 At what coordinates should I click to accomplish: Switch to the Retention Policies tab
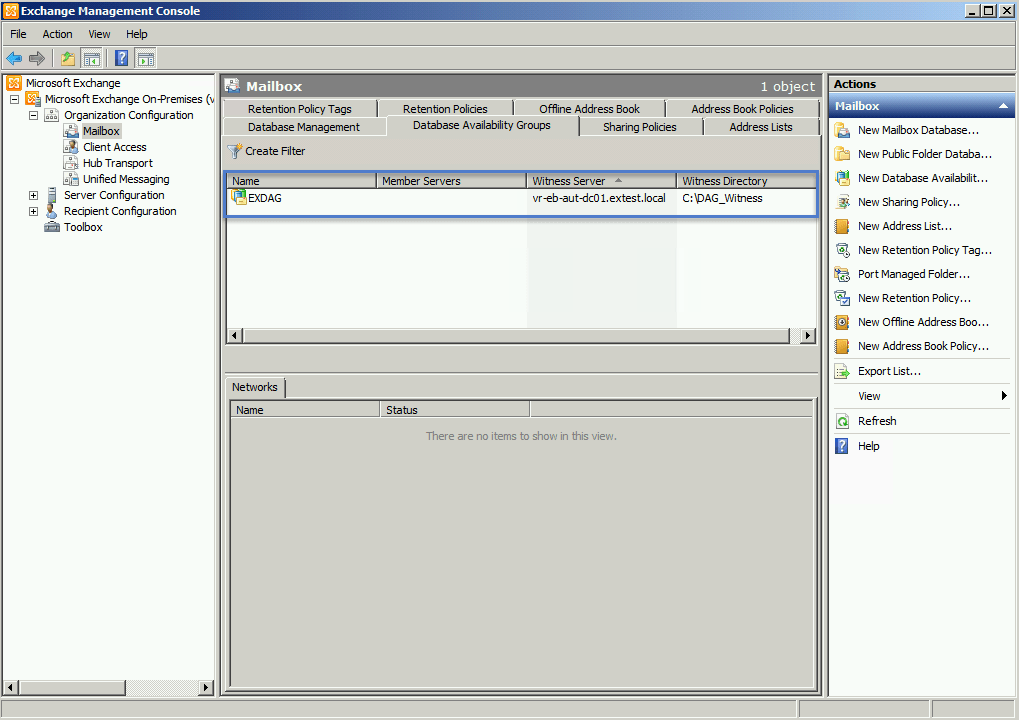(445, 109)
